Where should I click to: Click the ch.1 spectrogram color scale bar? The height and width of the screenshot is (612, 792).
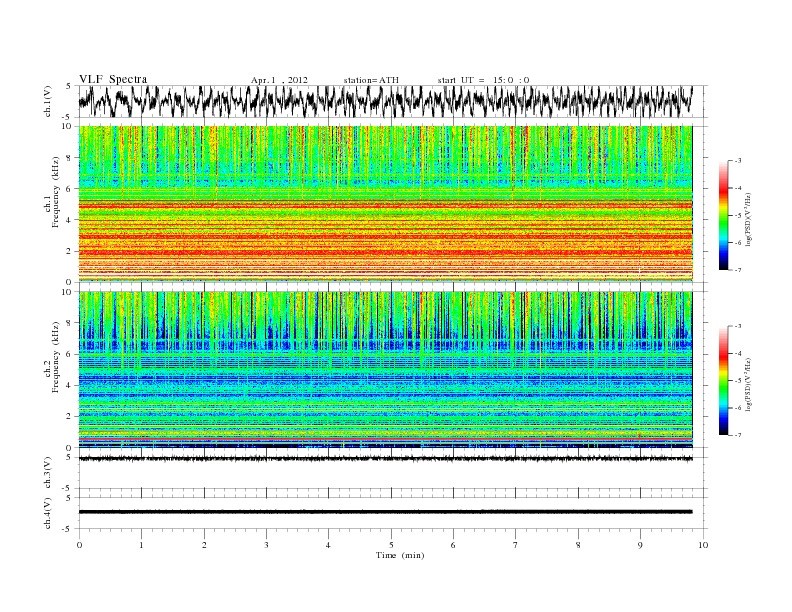tap(724, 215)
